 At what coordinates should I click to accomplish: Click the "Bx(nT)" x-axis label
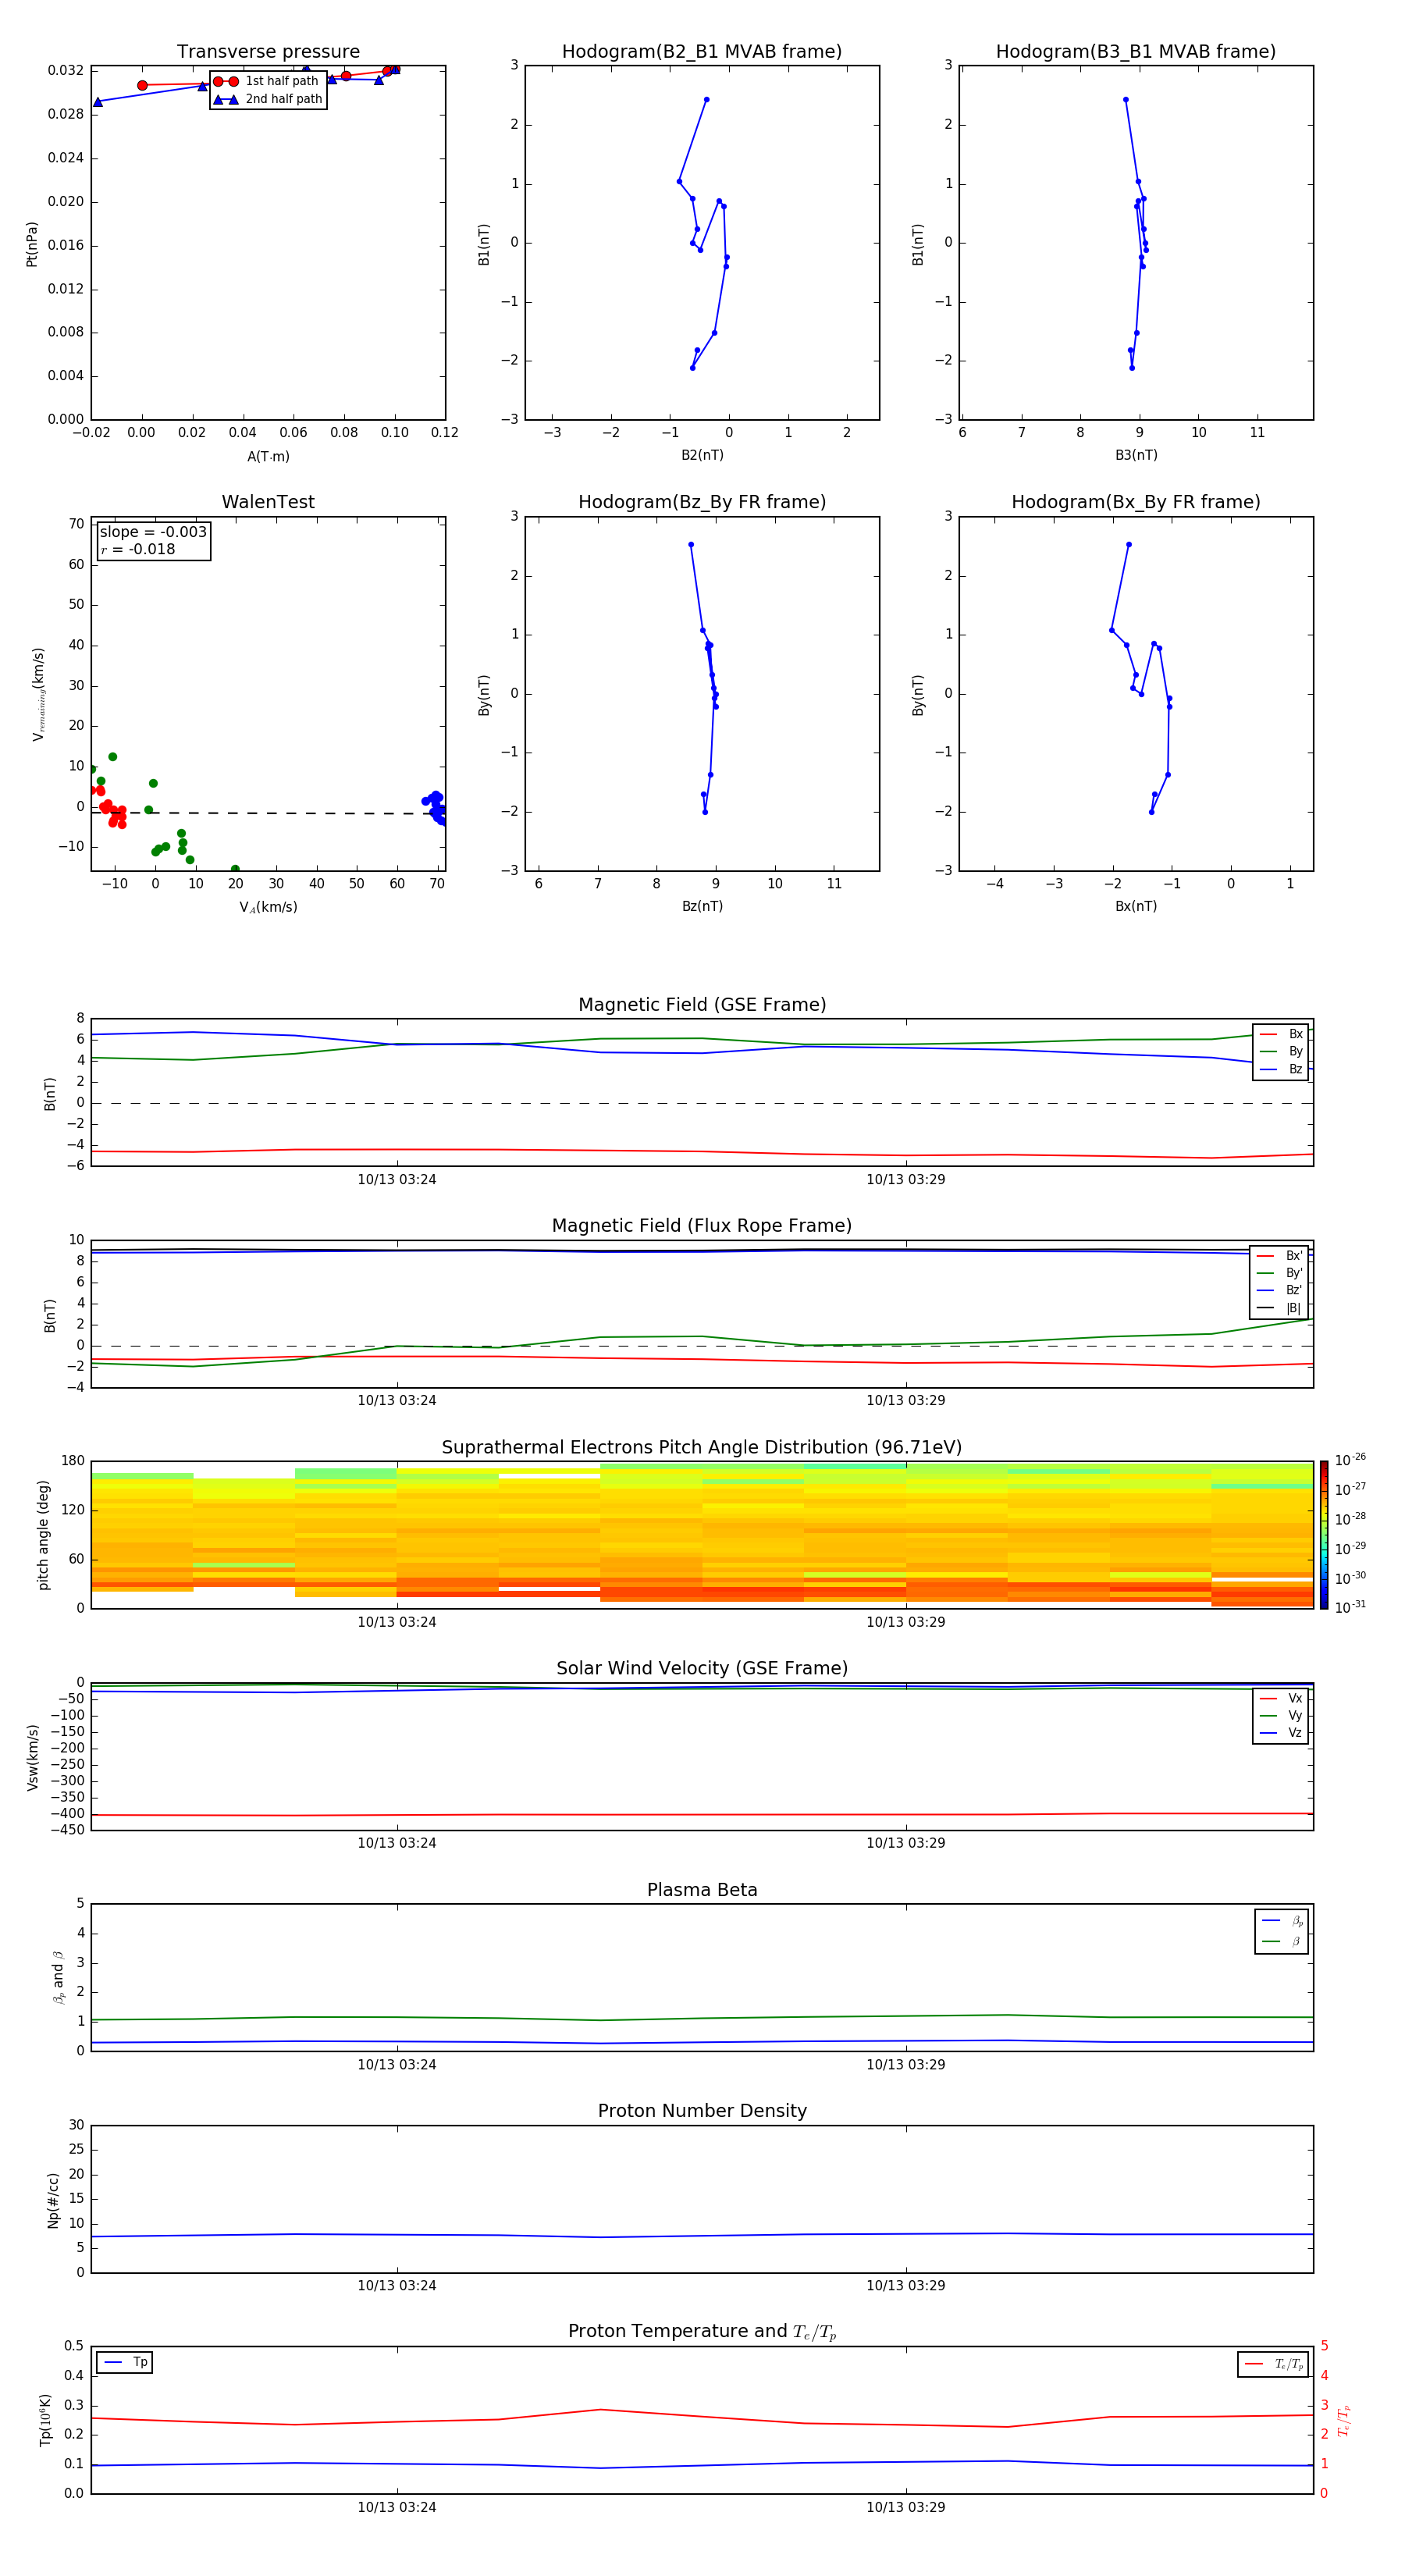click(x=1136, y=906)
